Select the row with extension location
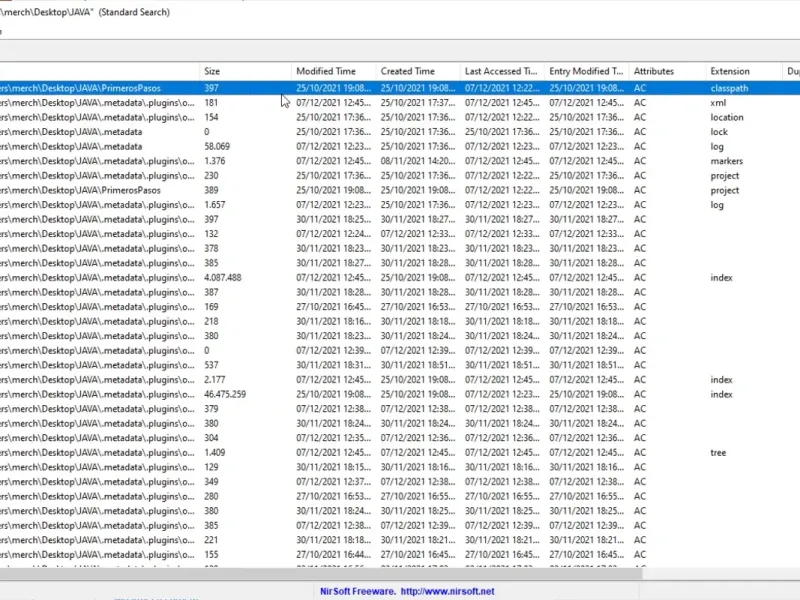800x600 pixels. click(400, 117)
